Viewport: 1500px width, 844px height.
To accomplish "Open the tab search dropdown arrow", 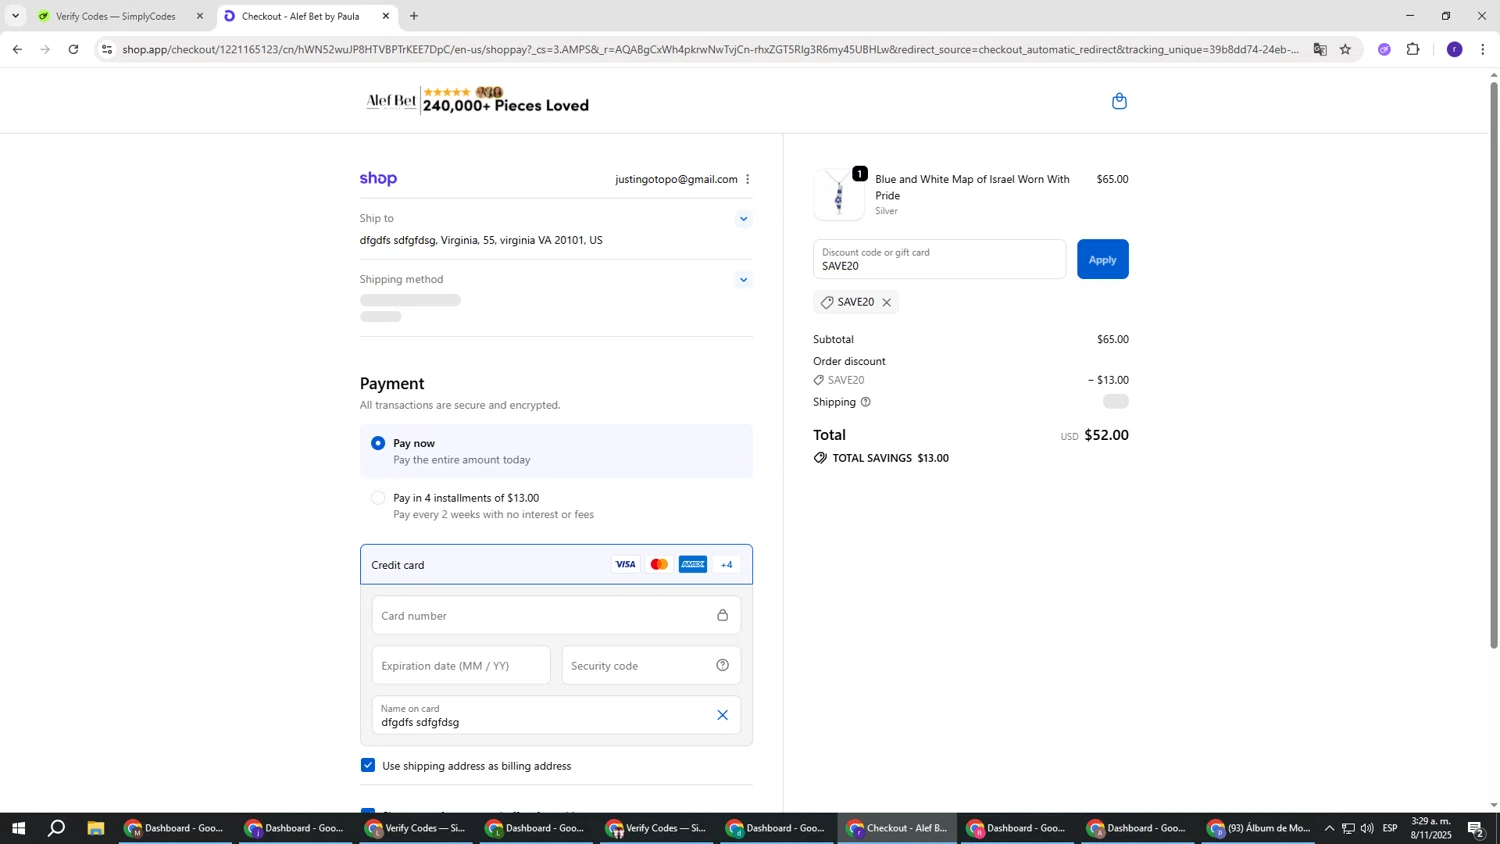I will tap(15, 16).
